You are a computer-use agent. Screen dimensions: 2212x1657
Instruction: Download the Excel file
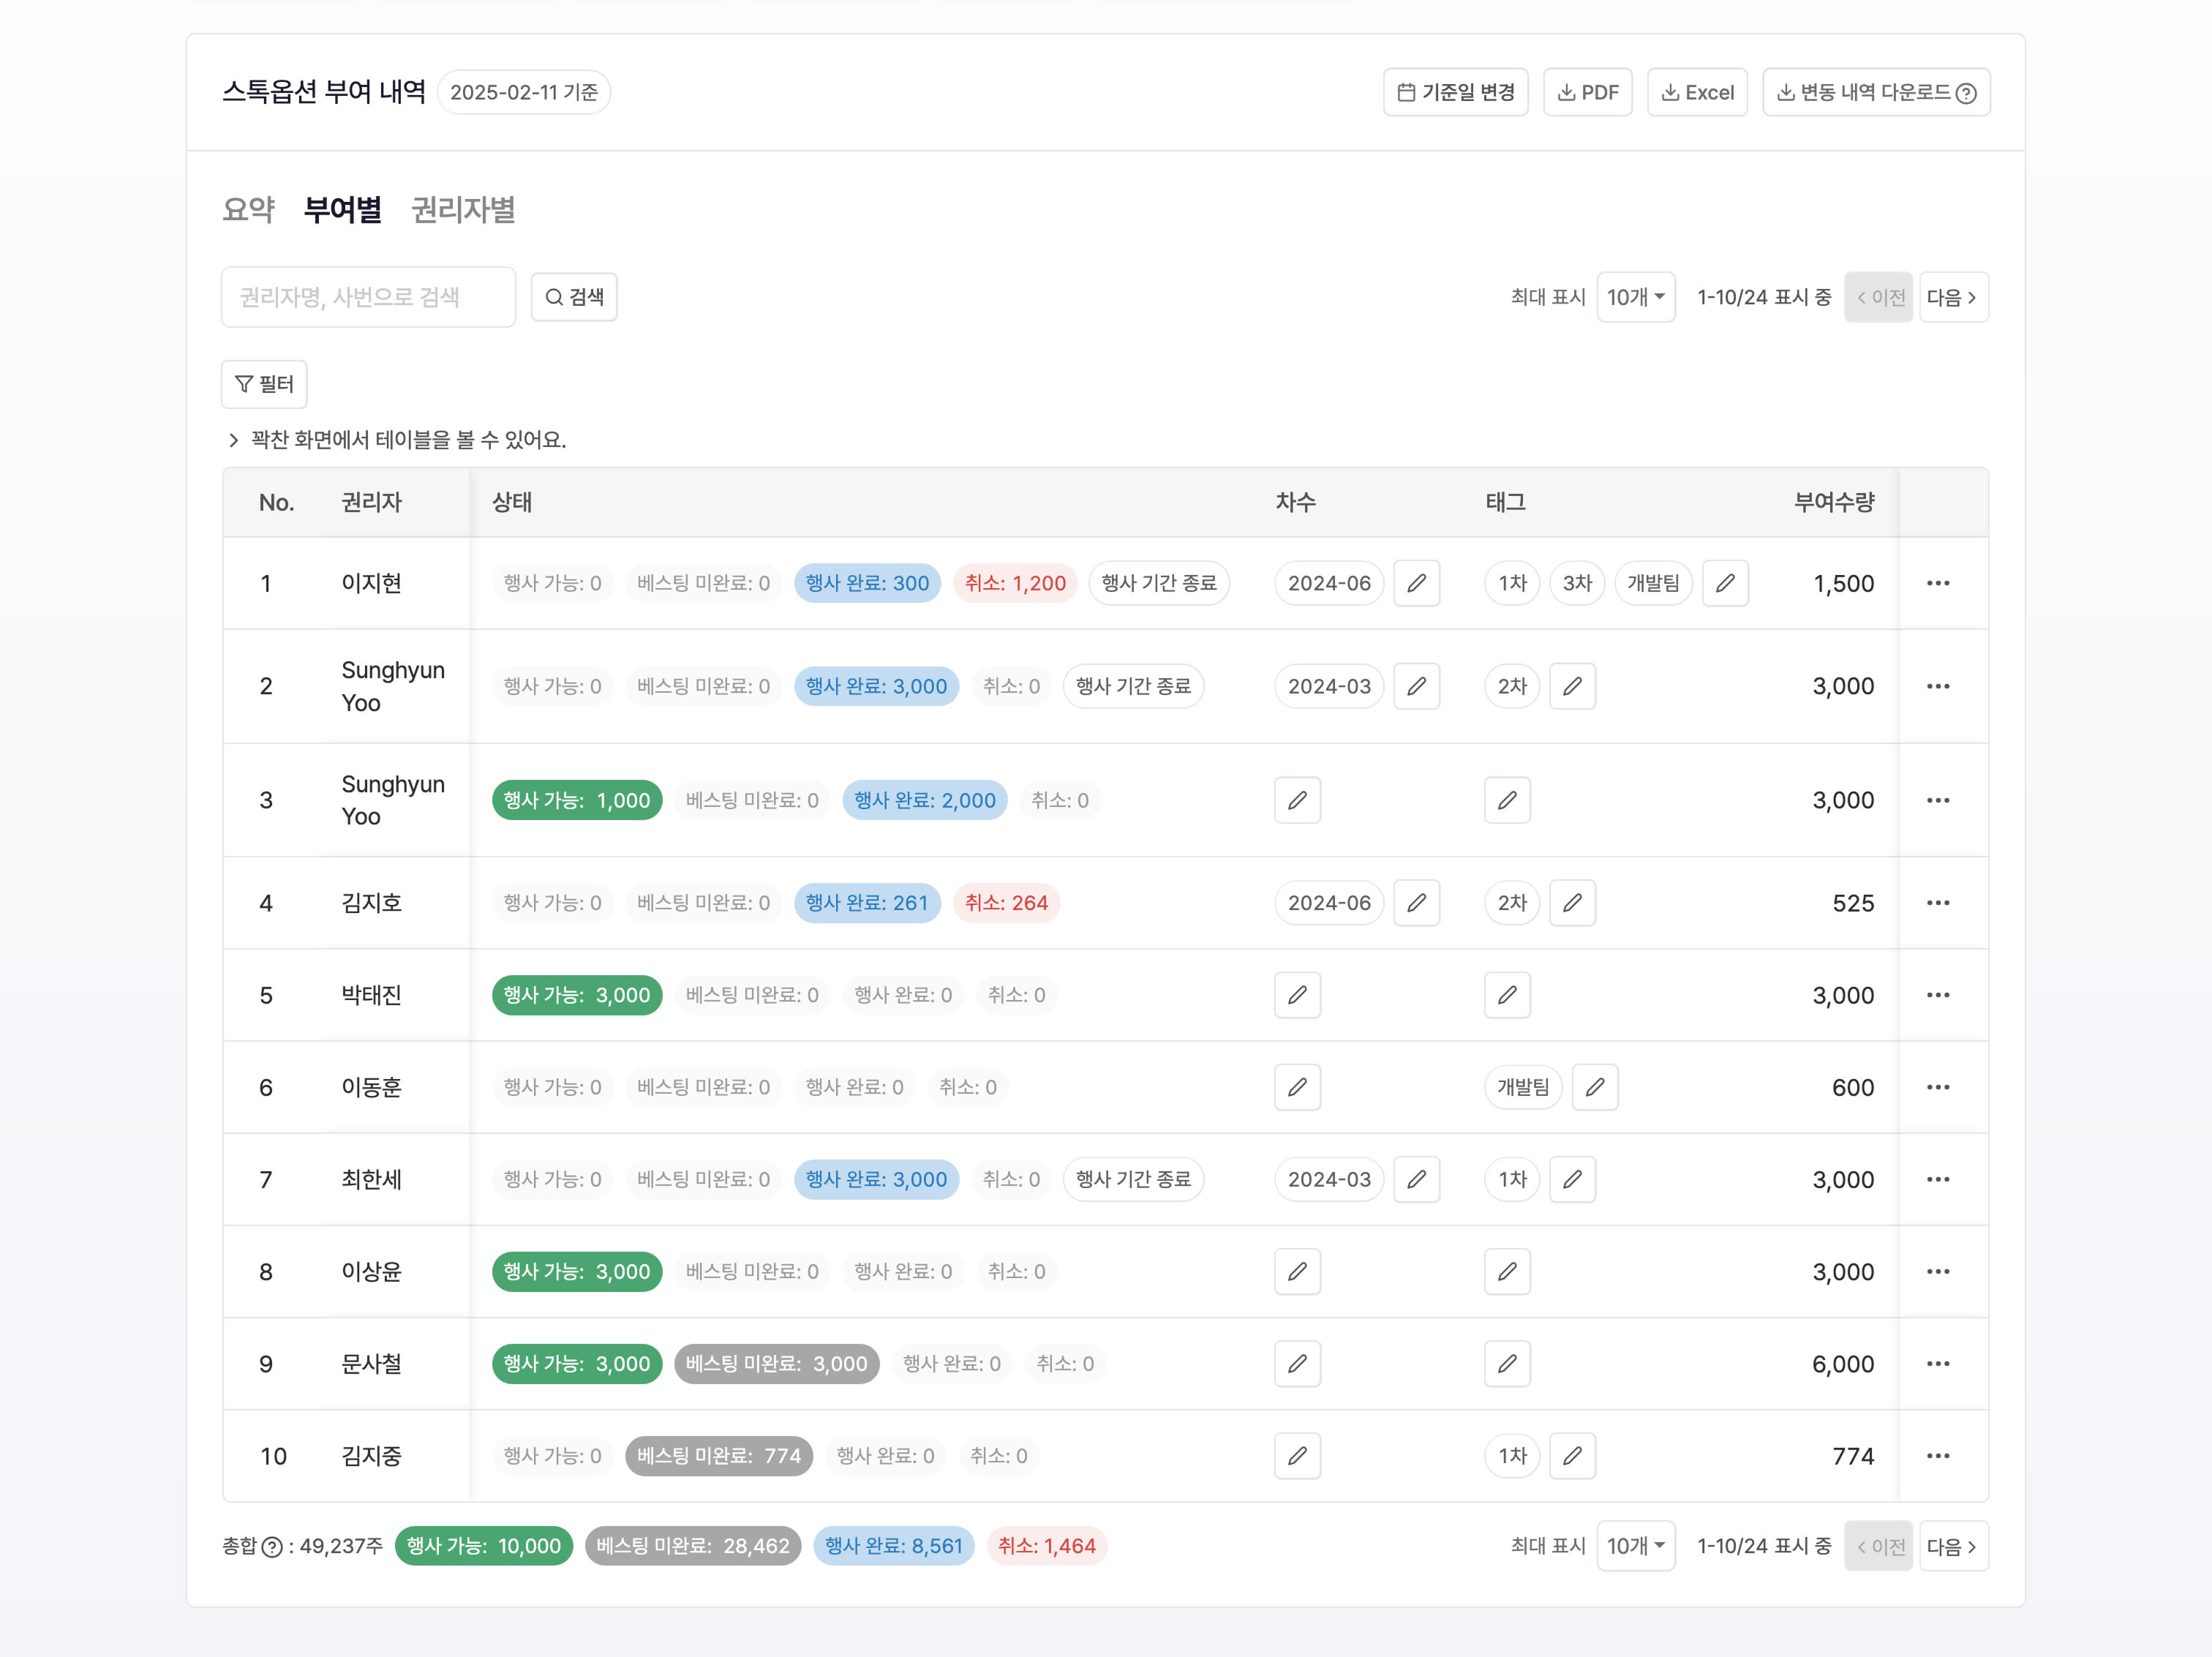pyautogui.click(x=1697, y=92)
